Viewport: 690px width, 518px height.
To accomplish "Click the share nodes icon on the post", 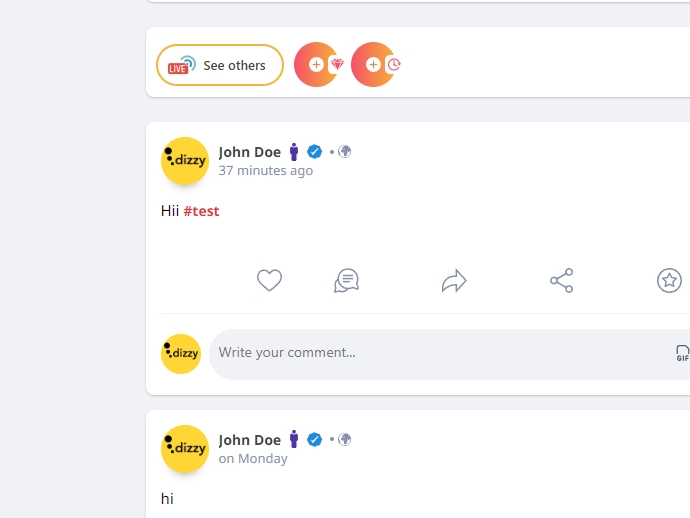I will point(562,281).
